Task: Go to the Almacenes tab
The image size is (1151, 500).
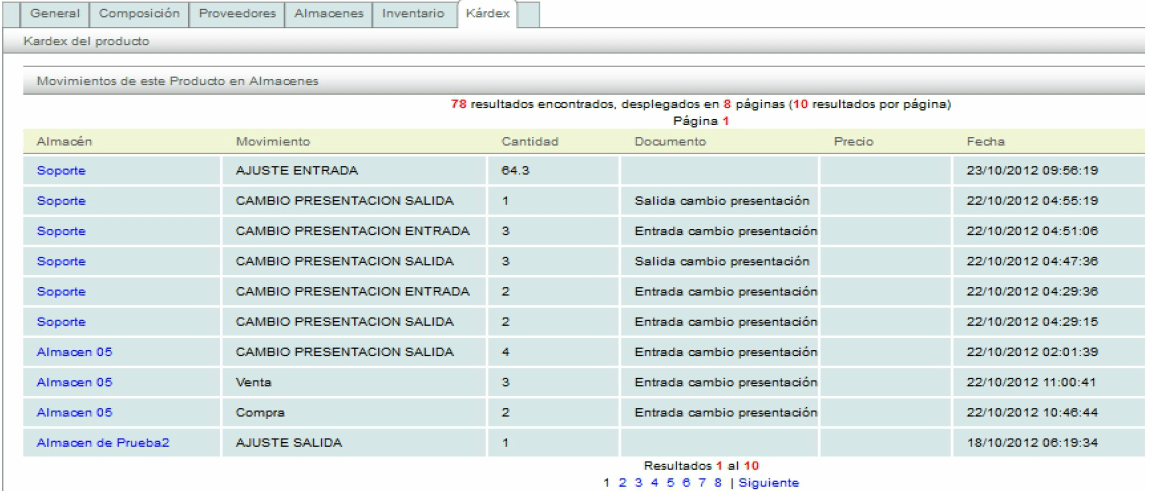Action: [x=328, y=14]
